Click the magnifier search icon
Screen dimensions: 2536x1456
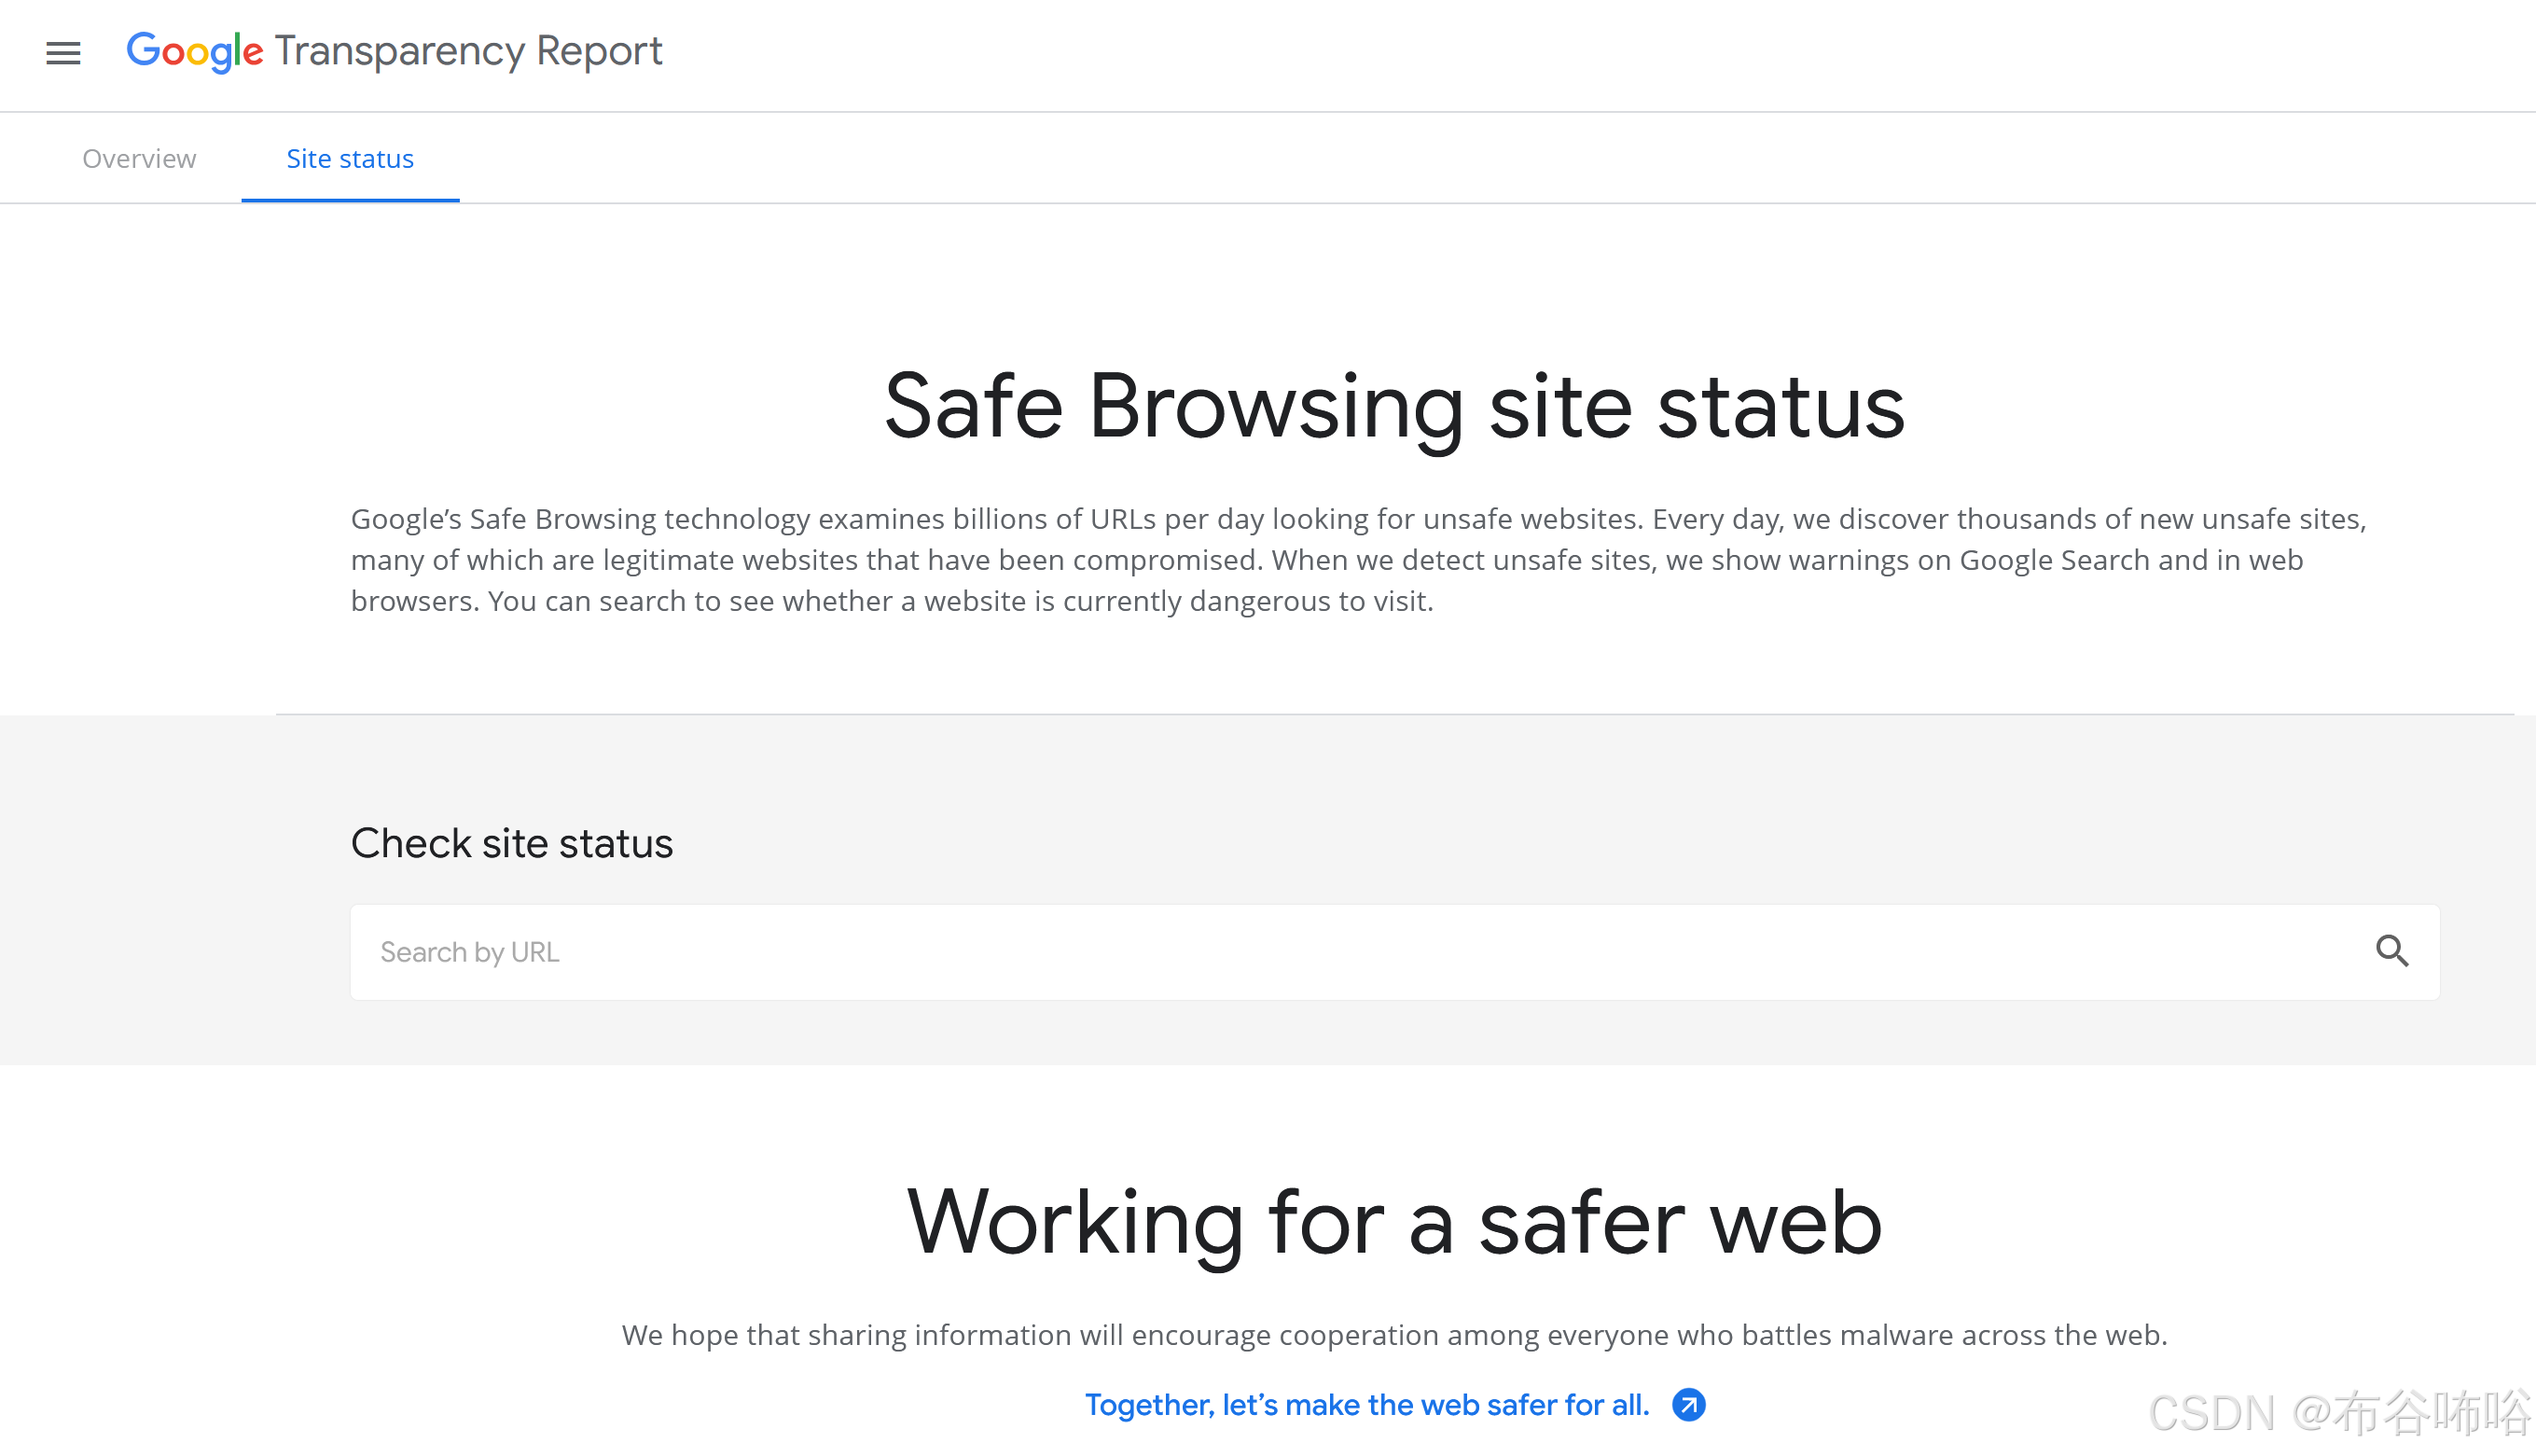2391,951
